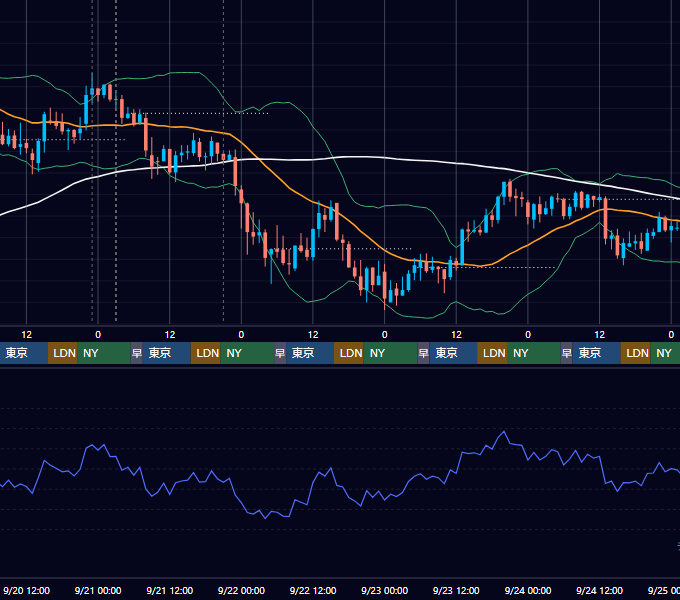Select the 9/21 12:00 time axis label

170,590
